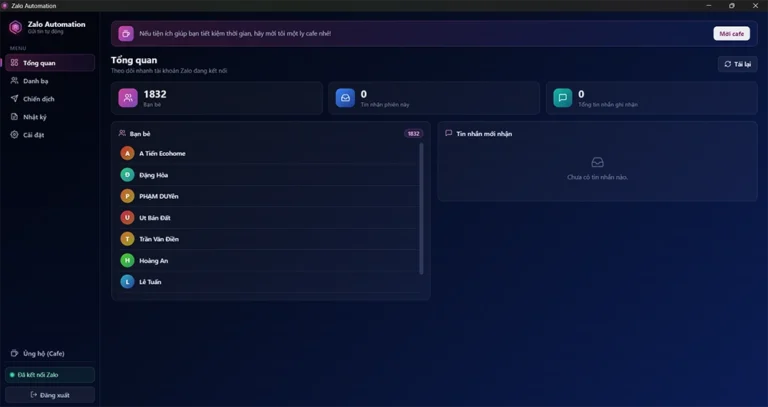Go to Chiến dịch campaigns
Image resolution: width=768 pixels, height=407 pixels.
click(x=50, y=99)
